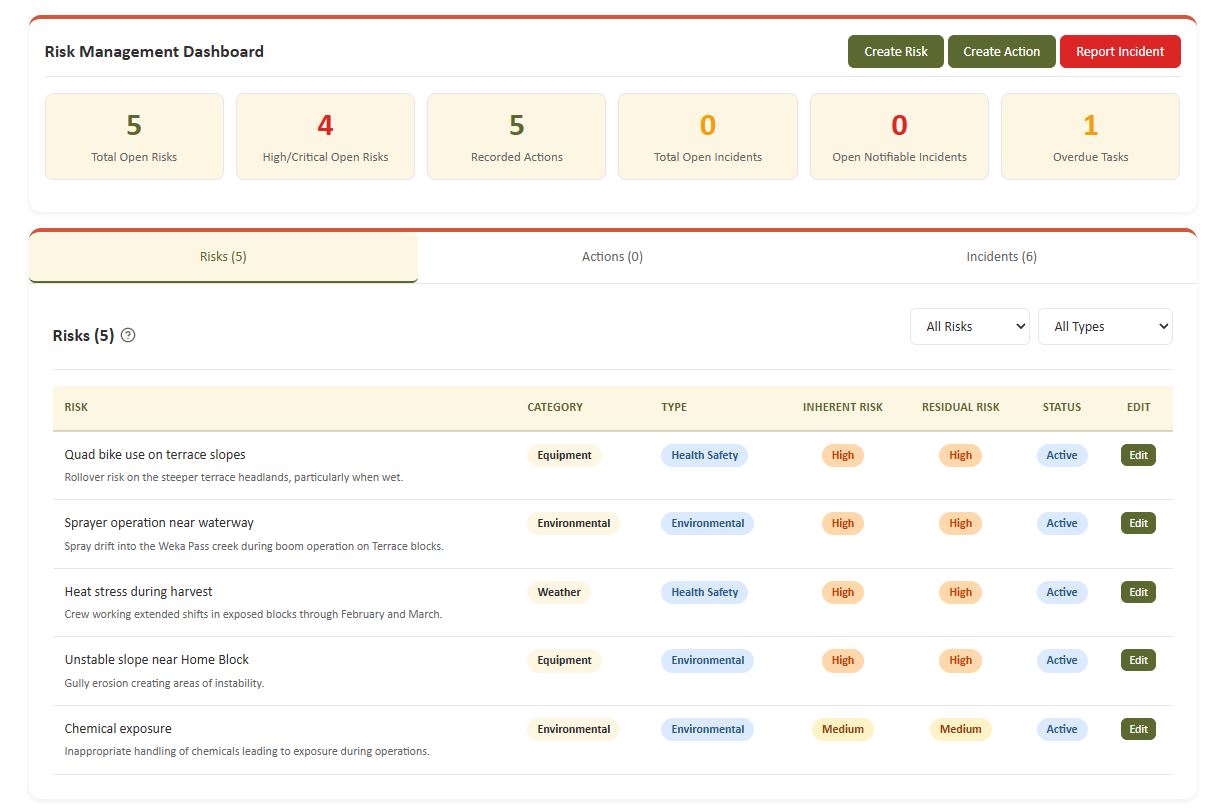This screenshot has width=1215, height=810.
Task: Click 'Heat stress during harvest' title
Action: coord(138,591)
